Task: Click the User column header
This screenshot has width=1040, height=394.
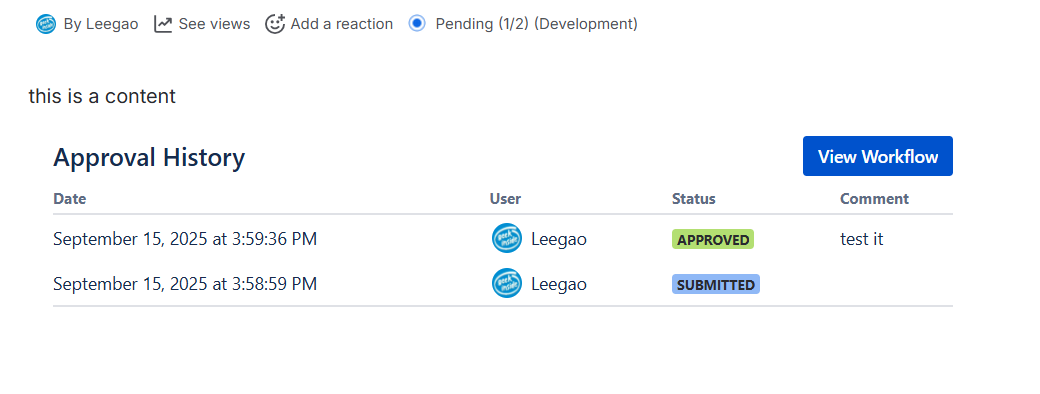Action: tap(505, 198)
